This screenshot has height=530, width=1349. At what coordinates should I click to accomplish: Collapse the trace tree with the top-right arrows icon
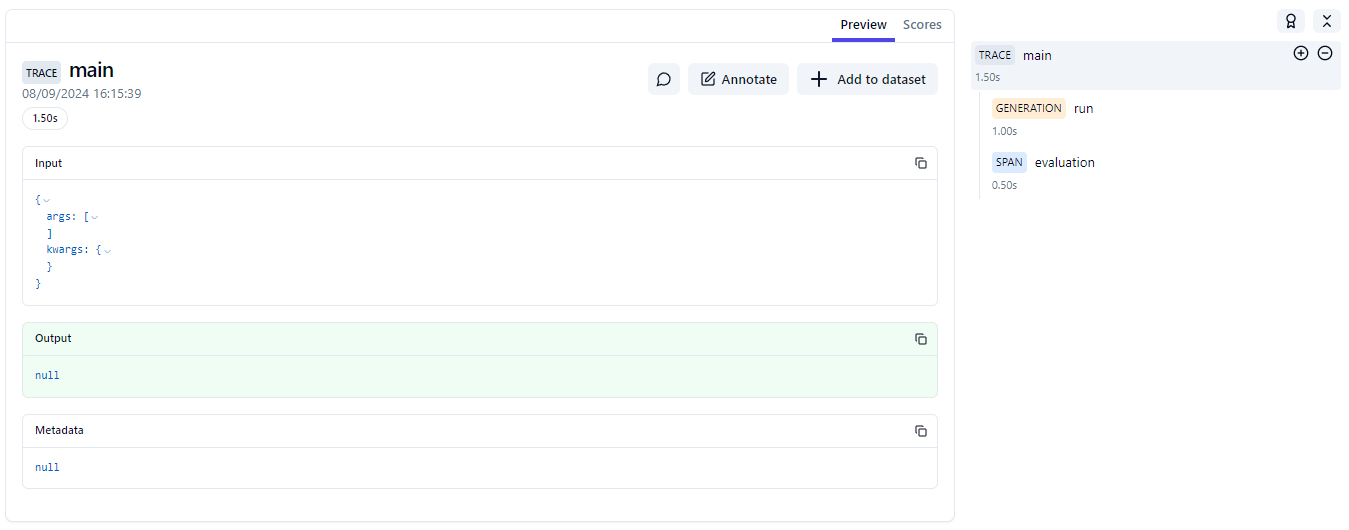1326,21
